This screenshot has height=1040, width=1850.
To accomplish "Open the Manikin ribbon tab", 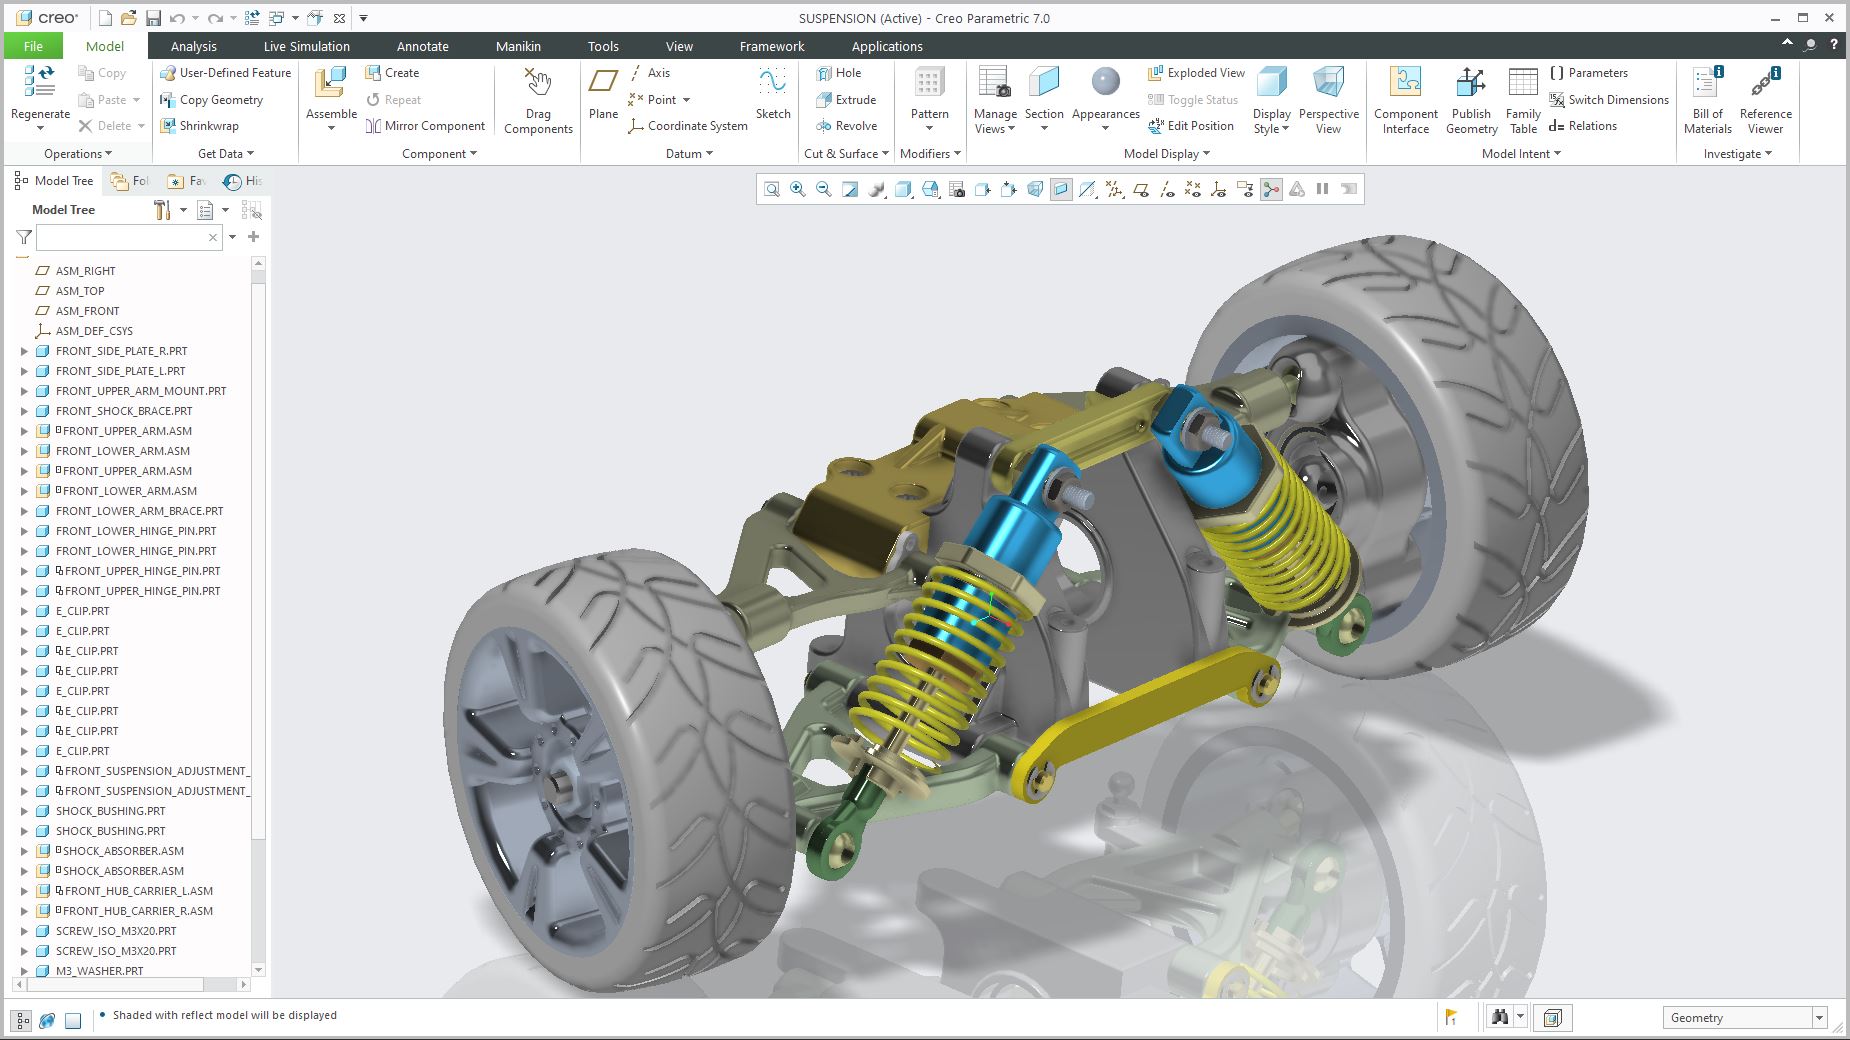I will (x=518, y=46).
